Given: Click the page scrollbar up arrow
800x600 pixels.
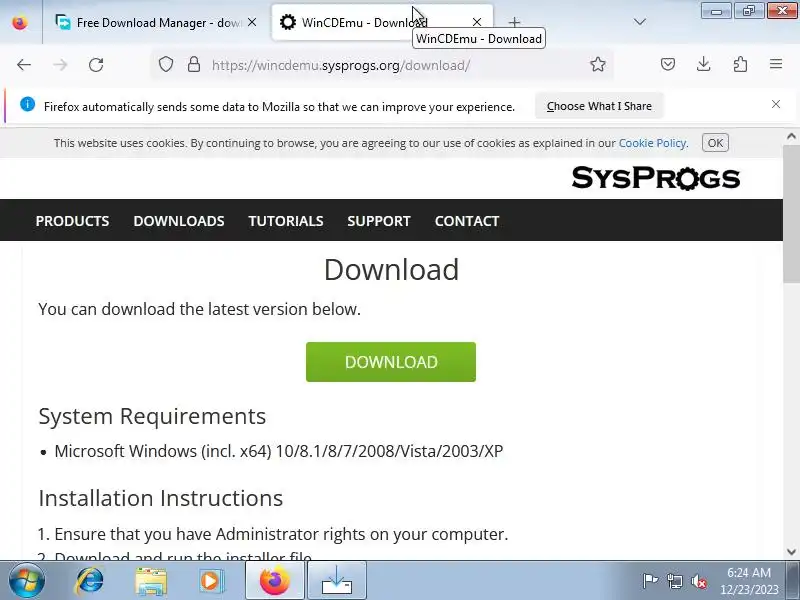Looking at the screenshot, I should (x=791, y=136).
